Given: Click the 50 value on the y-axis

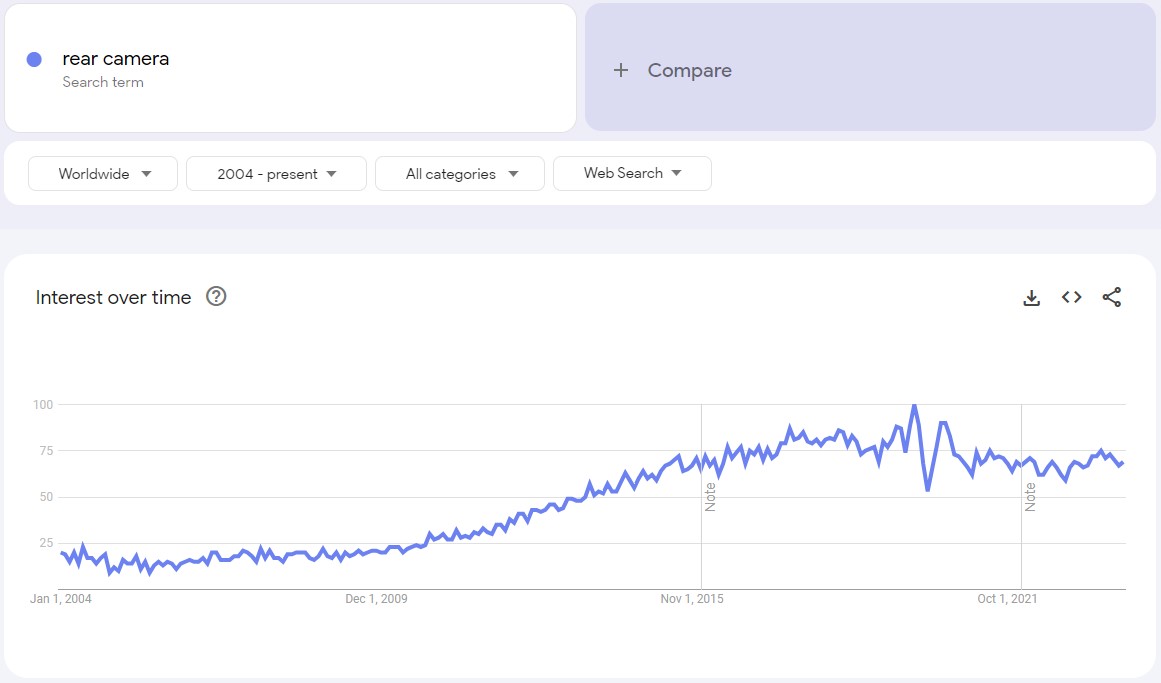Looking at the screenshot, I should [x=46, y=497].
